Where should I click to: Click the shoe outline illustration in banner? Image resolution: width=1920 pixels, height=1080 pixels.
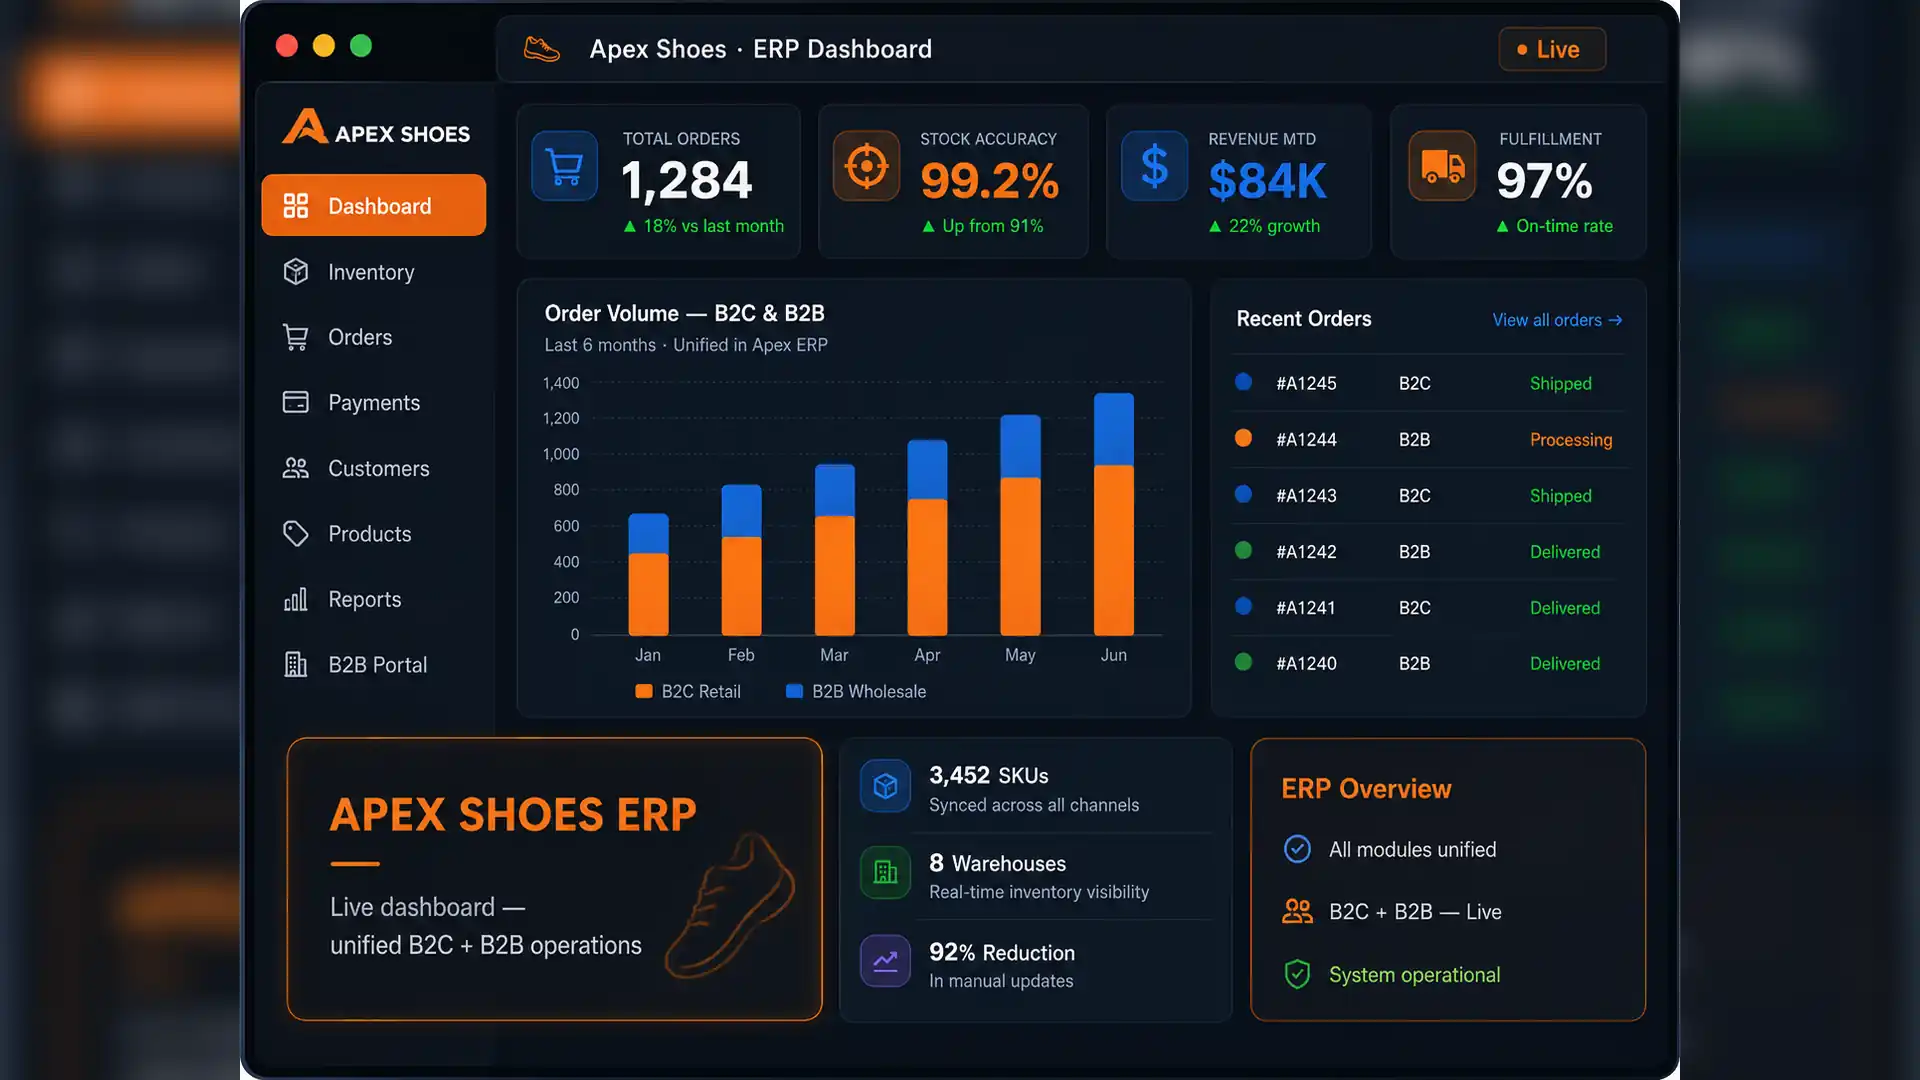point(730,905)
